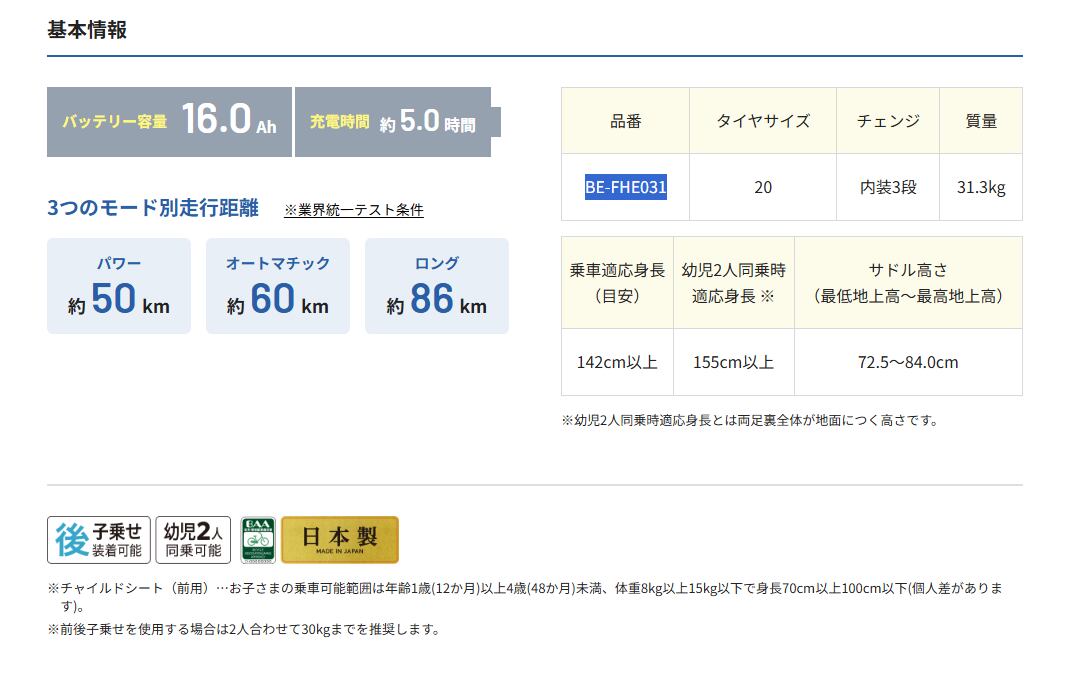Select the ロング 約86km mode card
Screen dimensions: 1078x675
point(437,286)
